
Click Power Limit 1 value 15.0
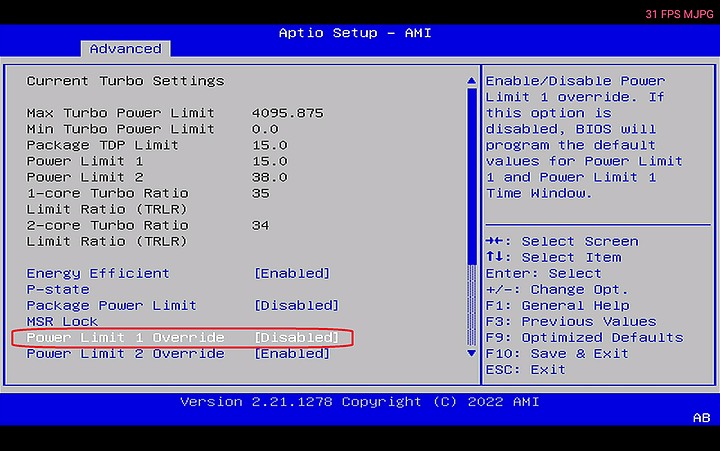[270, 161]
